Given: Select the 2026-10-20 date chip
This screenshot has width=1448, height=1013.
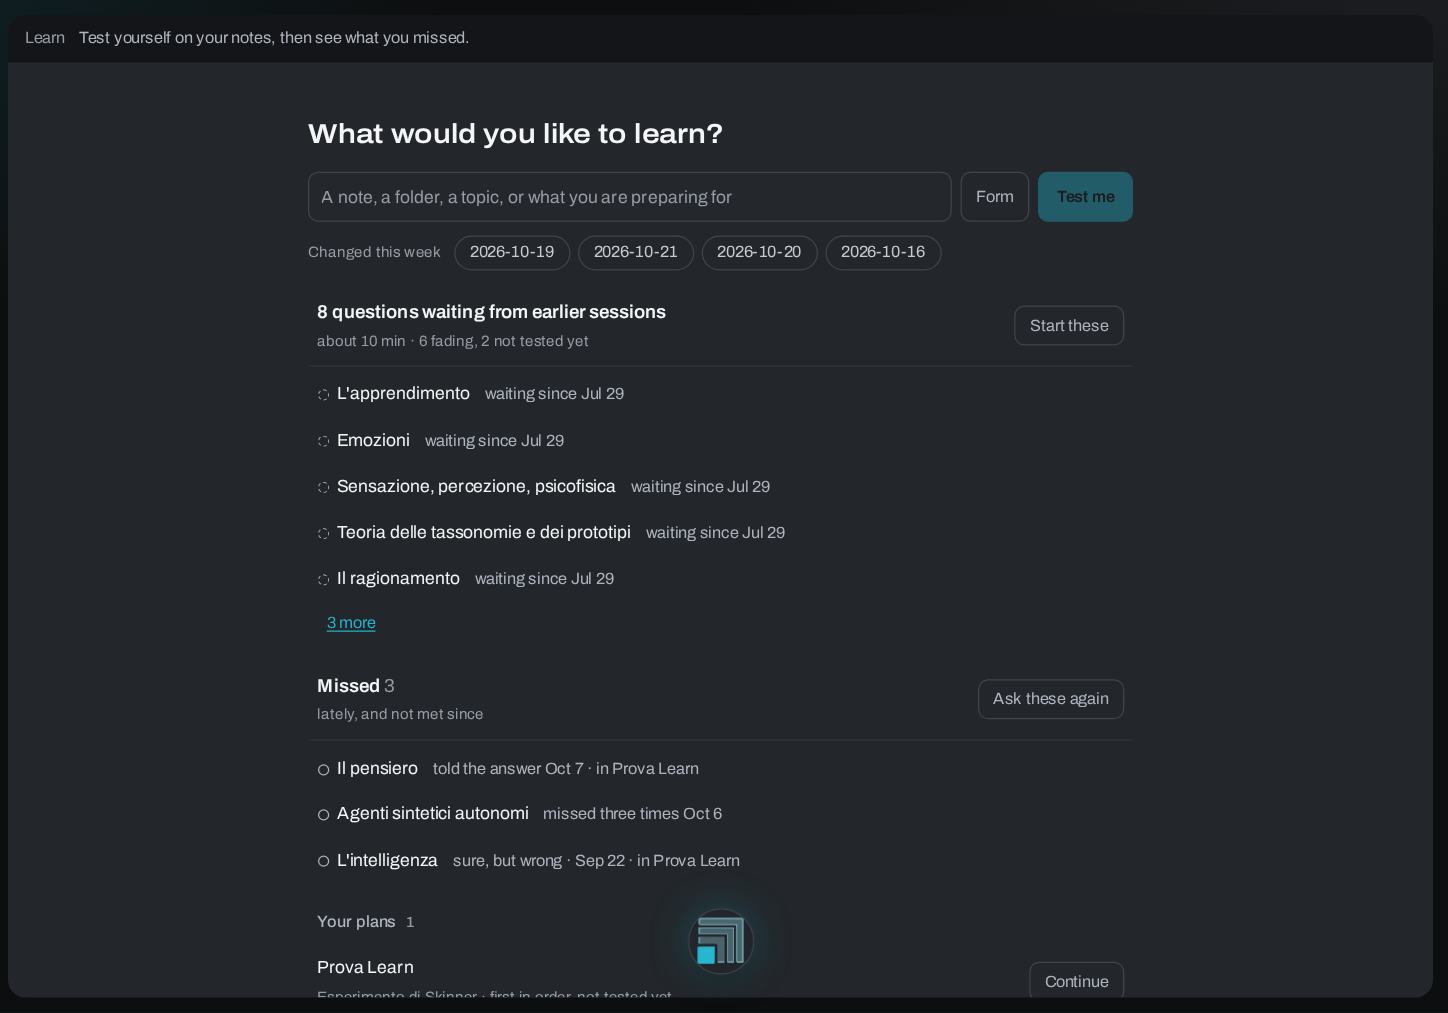Looking at the screenshot, I should pyautogui.click(x=759, y=252).
